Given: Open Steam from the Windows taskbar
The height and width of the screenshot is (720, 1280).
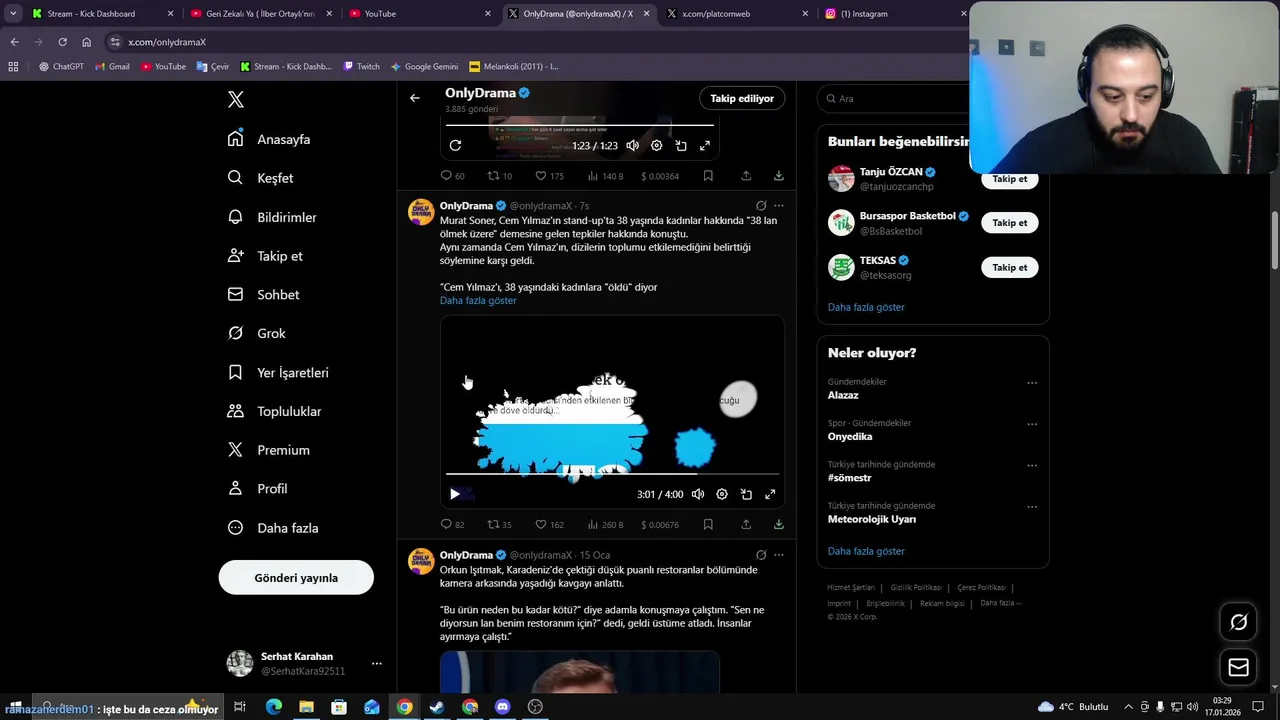Looking at the screenshot, I should [437, 707].
